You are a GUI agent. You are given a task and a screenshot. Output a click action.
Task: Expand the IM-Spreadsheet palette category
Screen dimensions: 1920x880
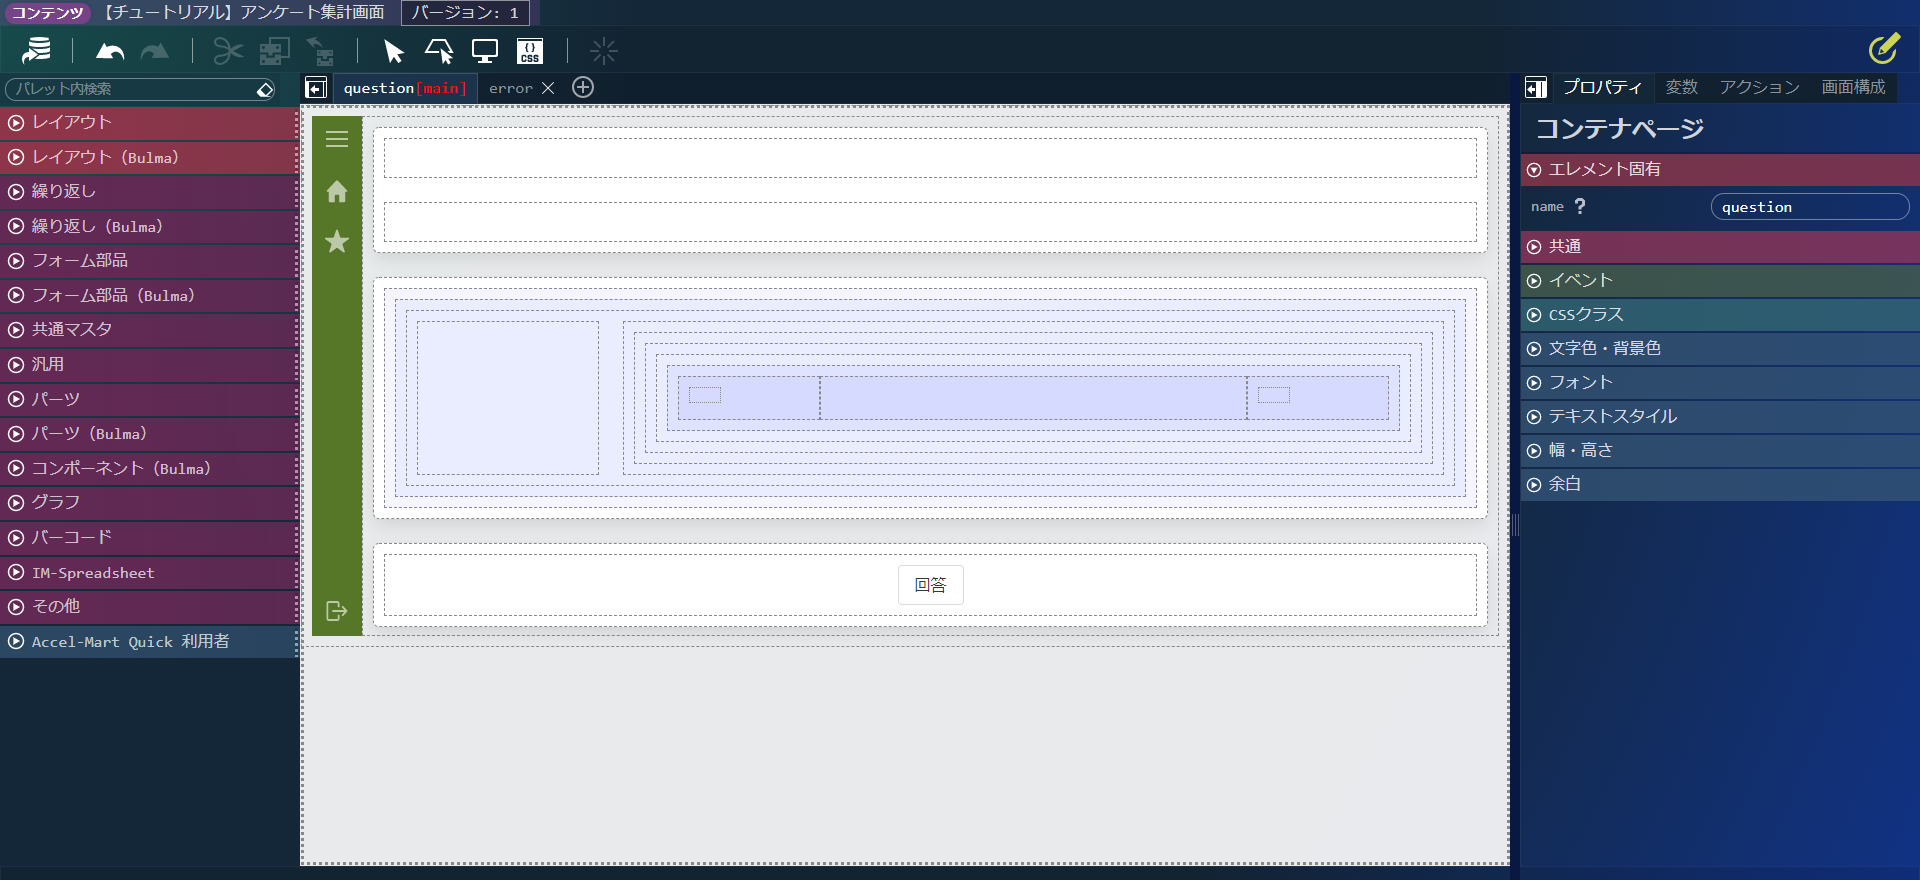tap(149, 572)
